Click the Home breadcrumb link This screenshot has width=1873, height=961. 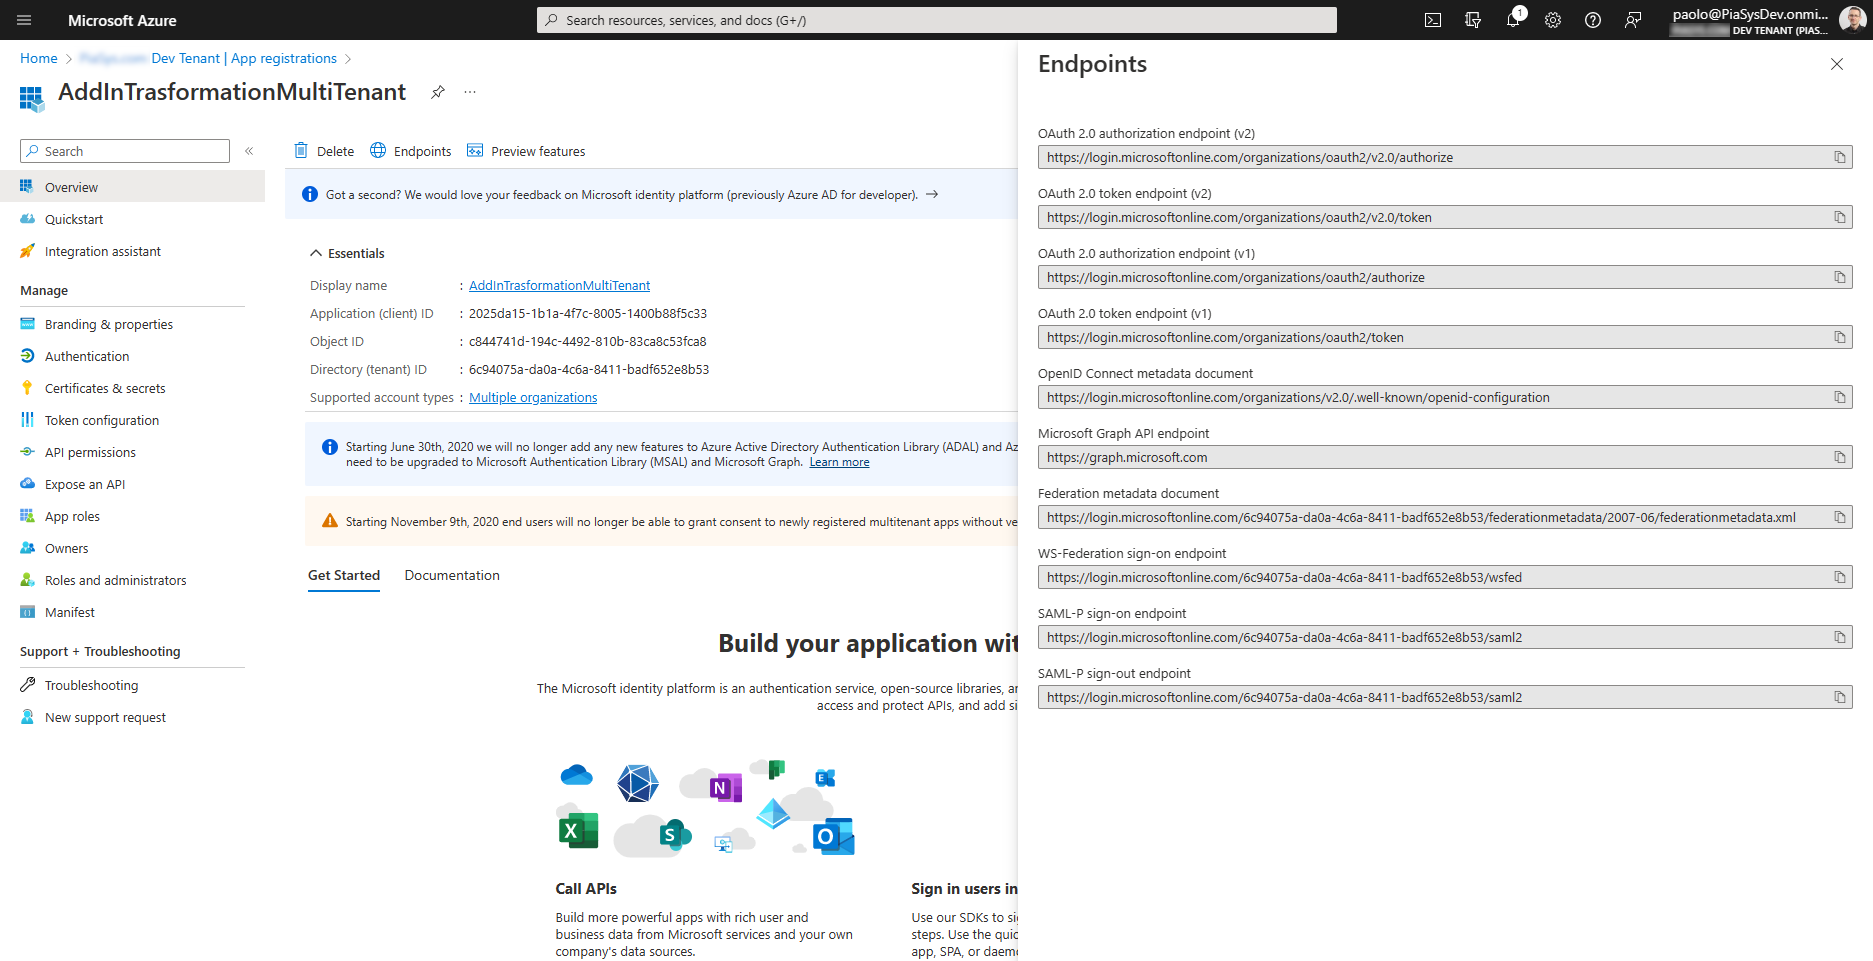pos(39,58)
